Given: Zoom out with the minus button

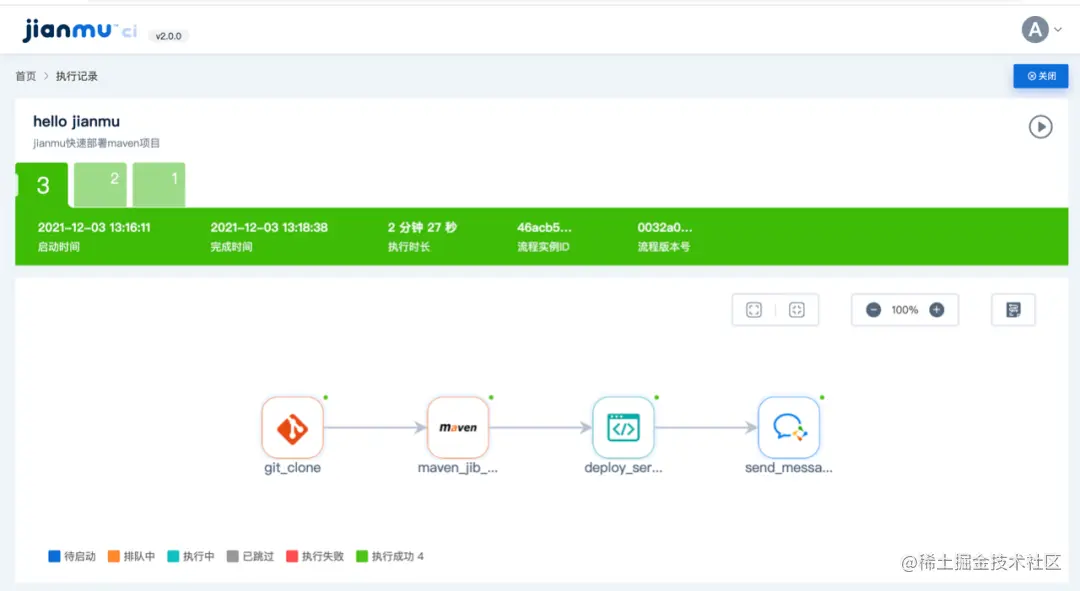Looking at the screenshot, I should point(873,310).
